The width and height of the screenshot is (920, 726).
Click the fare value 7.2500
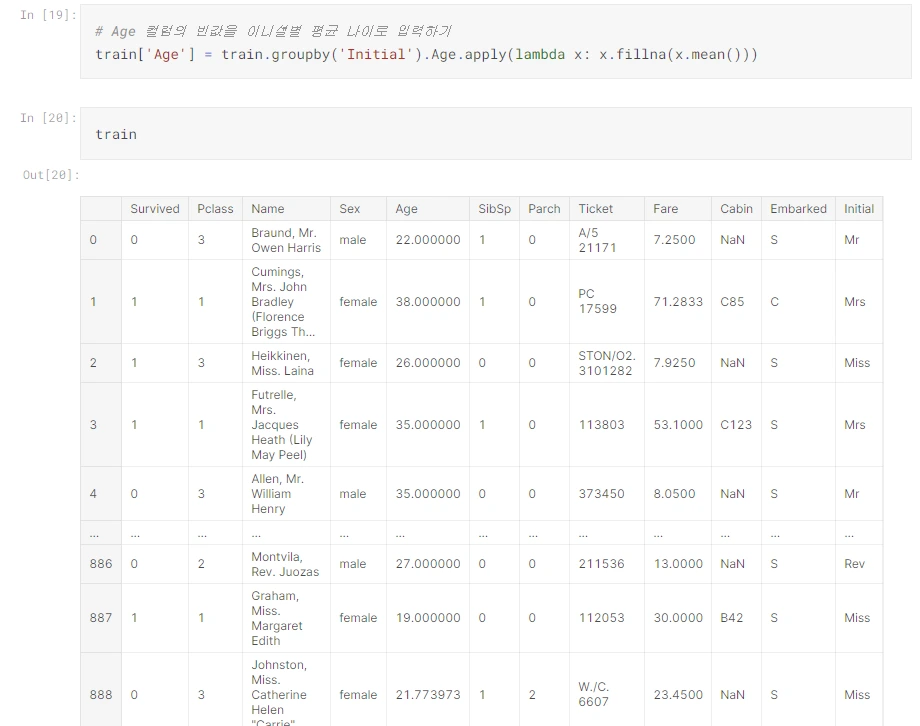pyautogui.click(x=674, y=240)
